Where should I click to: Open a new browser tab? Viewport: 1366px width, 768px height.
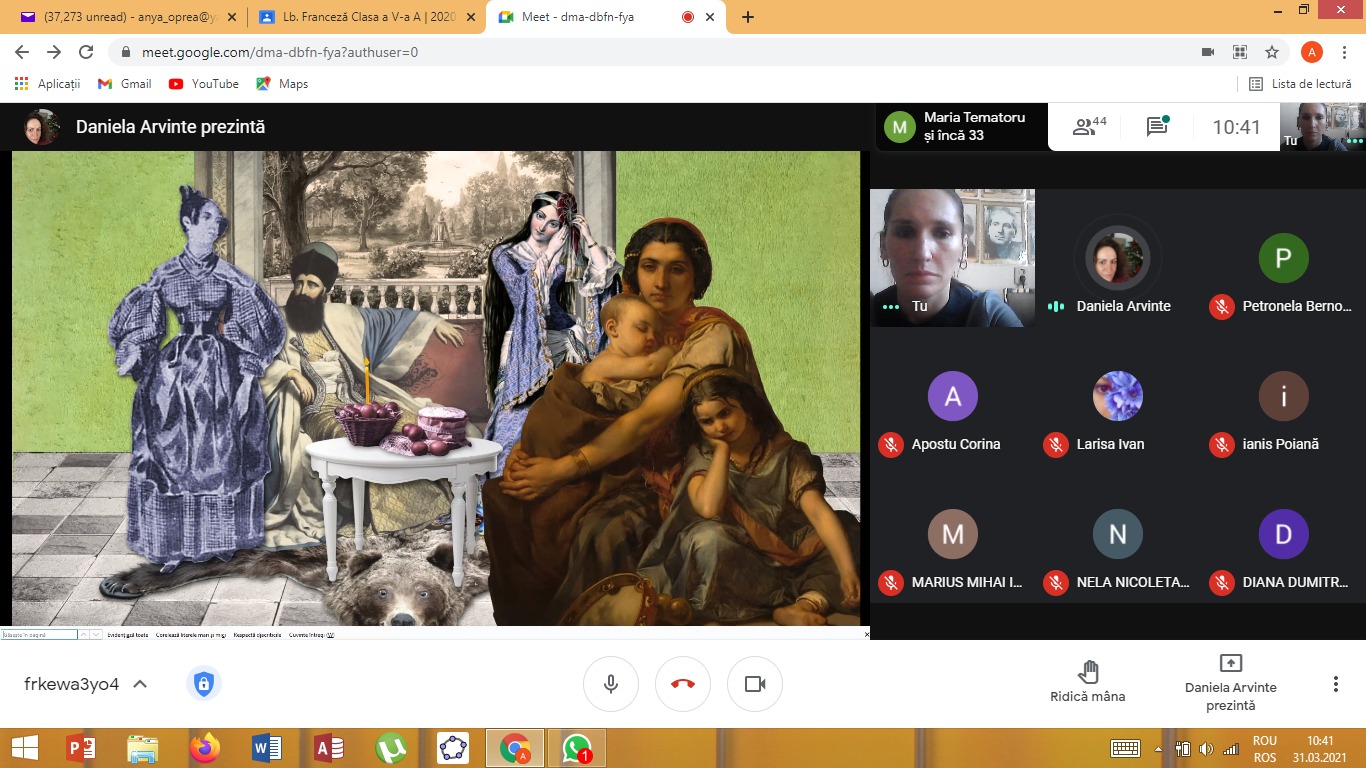[x=747, y=17]
